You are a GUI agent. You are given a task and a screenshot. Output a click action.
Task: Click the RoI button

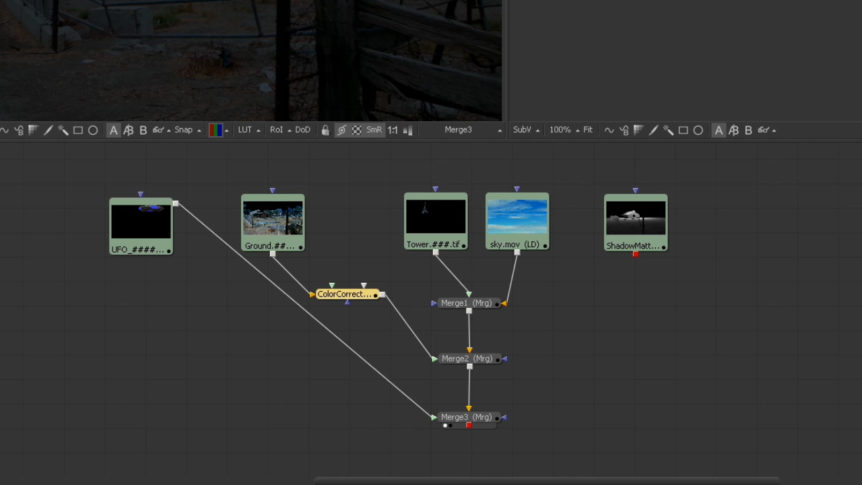(276, 130)
